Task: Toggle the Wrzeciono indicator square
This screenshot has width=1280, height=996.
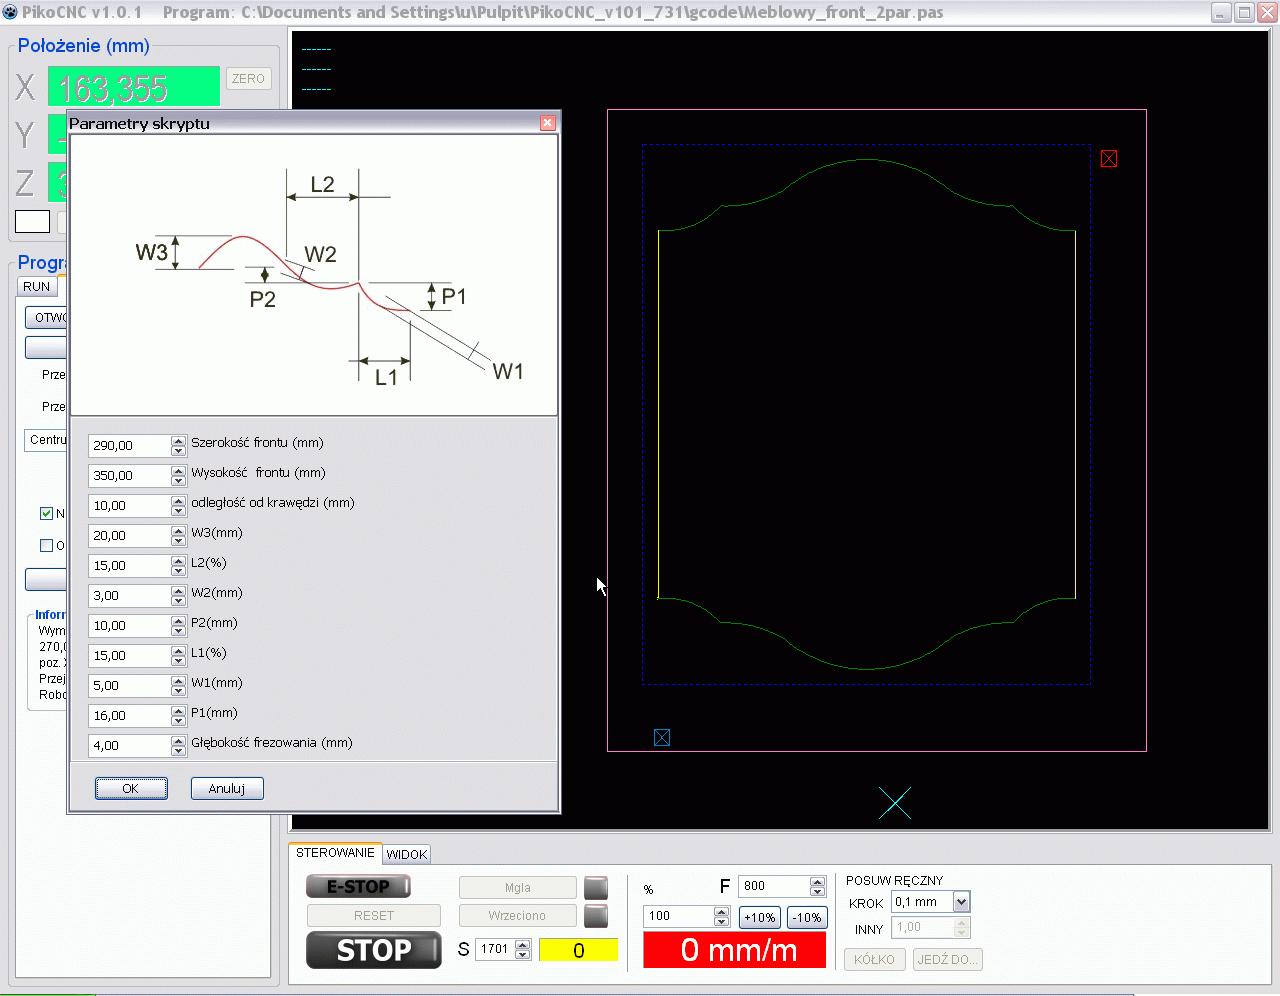Action: pyautogui.click(x=596, y=916)
